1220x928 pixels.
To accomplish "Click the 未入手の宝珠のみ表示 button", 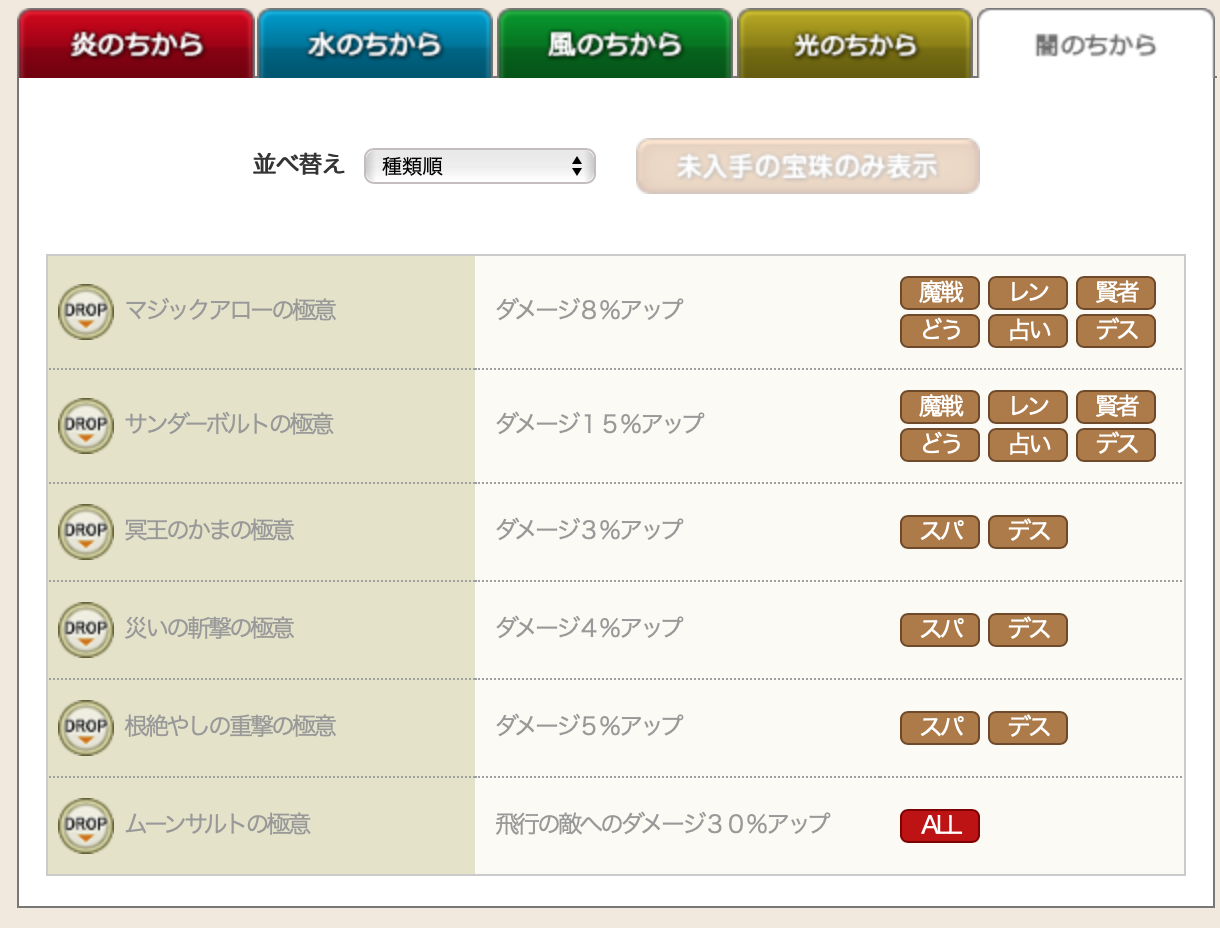I will coord(808,166).
